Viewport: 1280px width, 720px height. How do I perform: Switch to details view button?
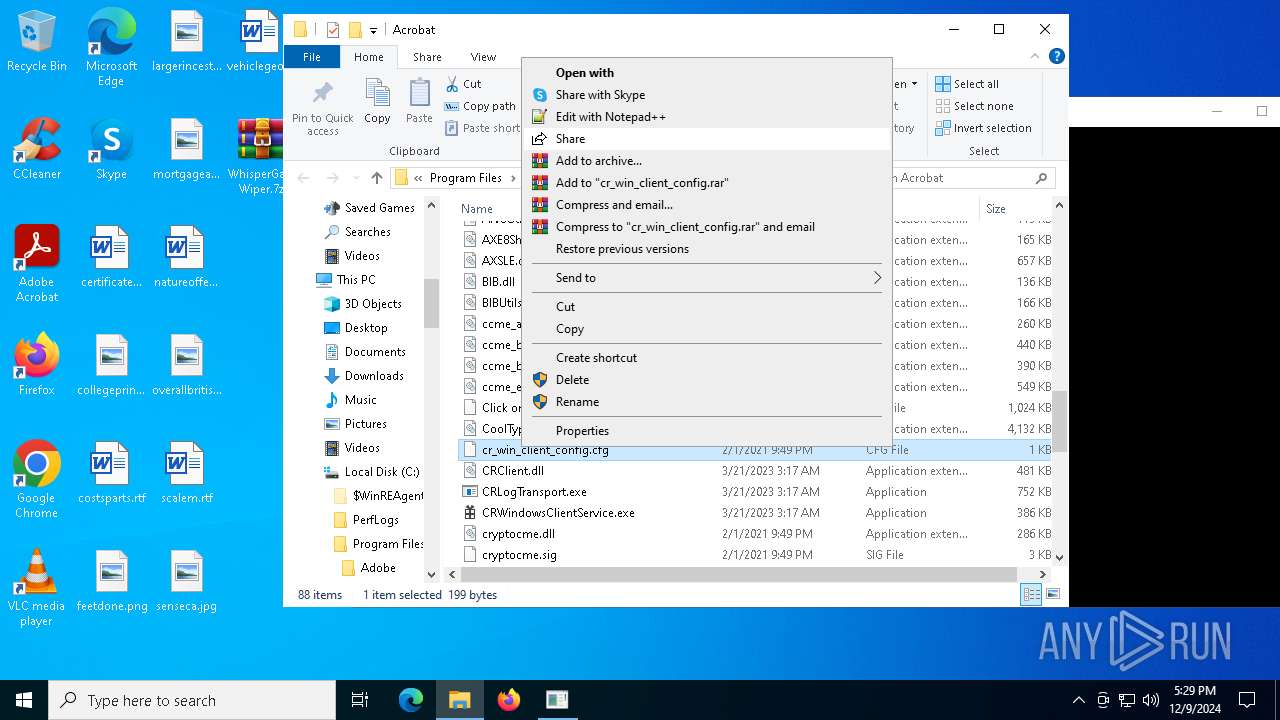[1030, 595]
